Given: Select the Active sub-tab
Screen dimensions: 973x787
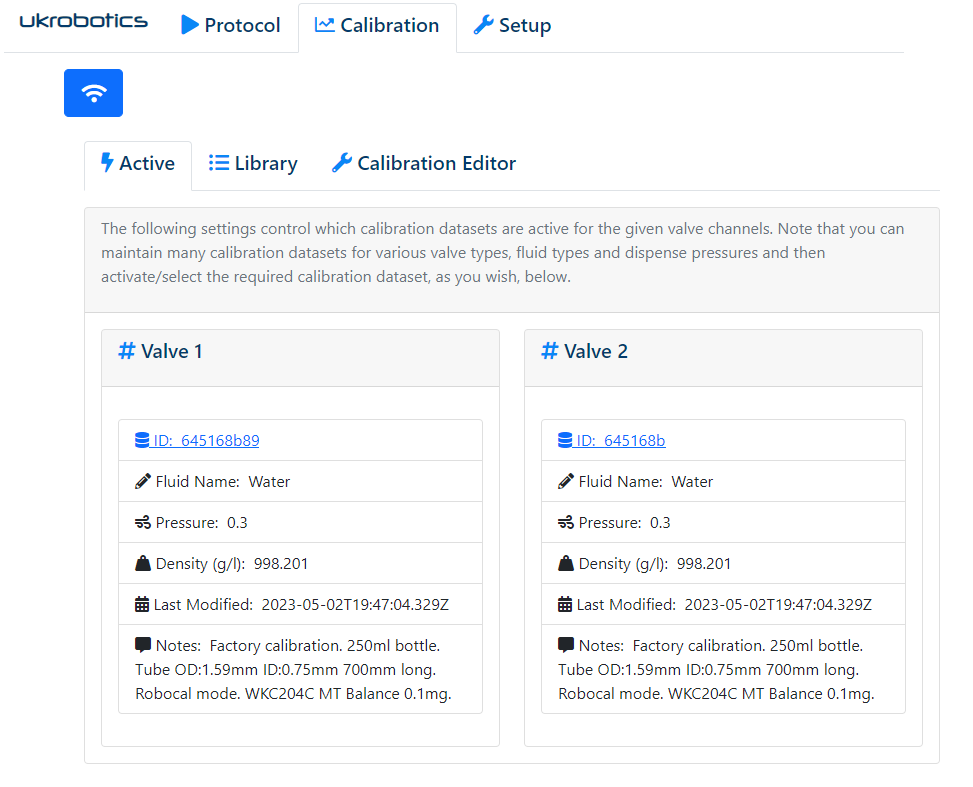Looking at the screenshot, I should tap(137, 164).
